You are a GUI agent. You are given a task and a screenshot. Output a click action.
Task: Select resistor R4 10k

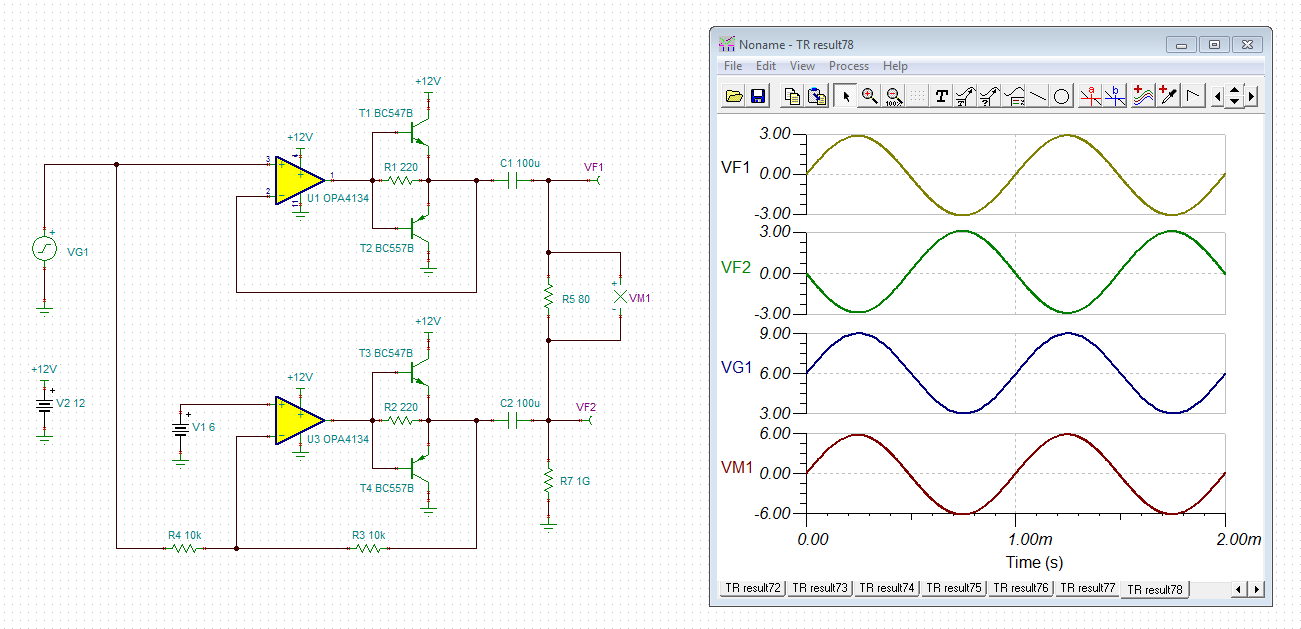click(185, 548)
